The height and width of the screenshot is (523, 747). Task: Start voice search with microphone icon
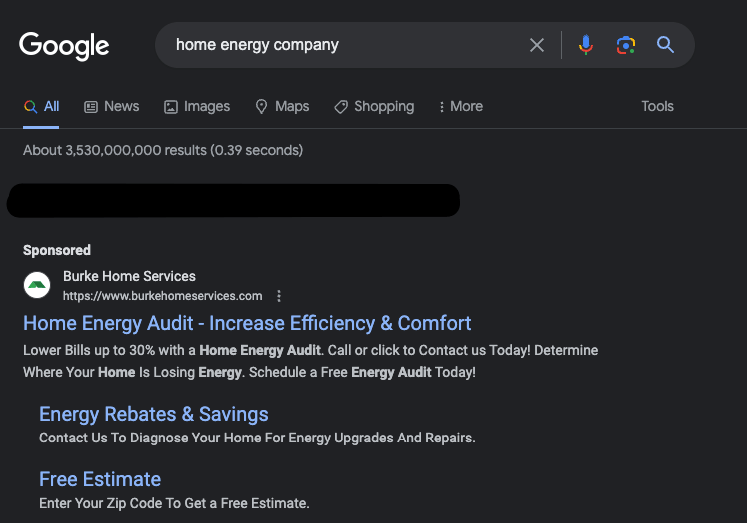(x=586, y=45)
